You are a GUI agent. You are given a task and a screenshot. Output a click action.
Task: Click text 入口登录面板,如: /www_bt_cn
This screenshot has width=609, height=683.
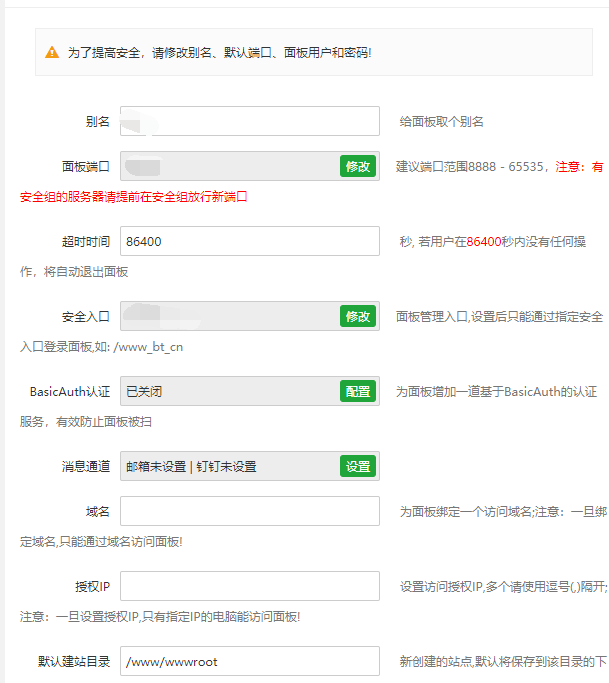101,347
